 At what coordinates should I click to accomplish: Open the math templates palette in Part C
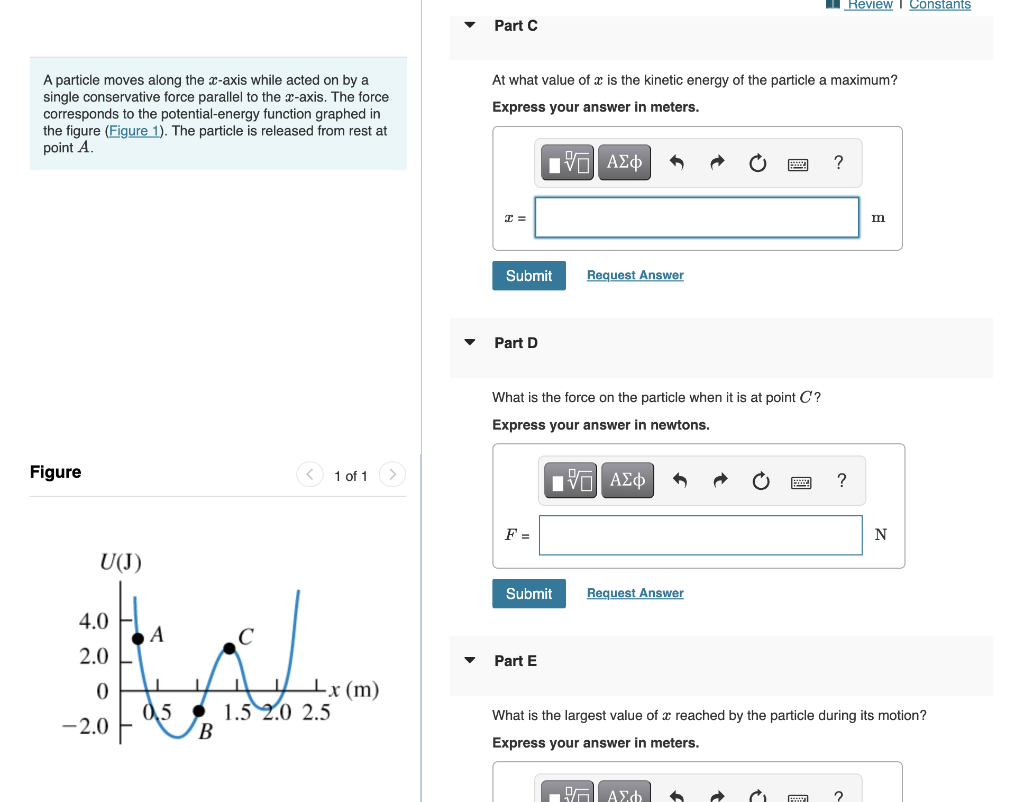pos(566,161)
